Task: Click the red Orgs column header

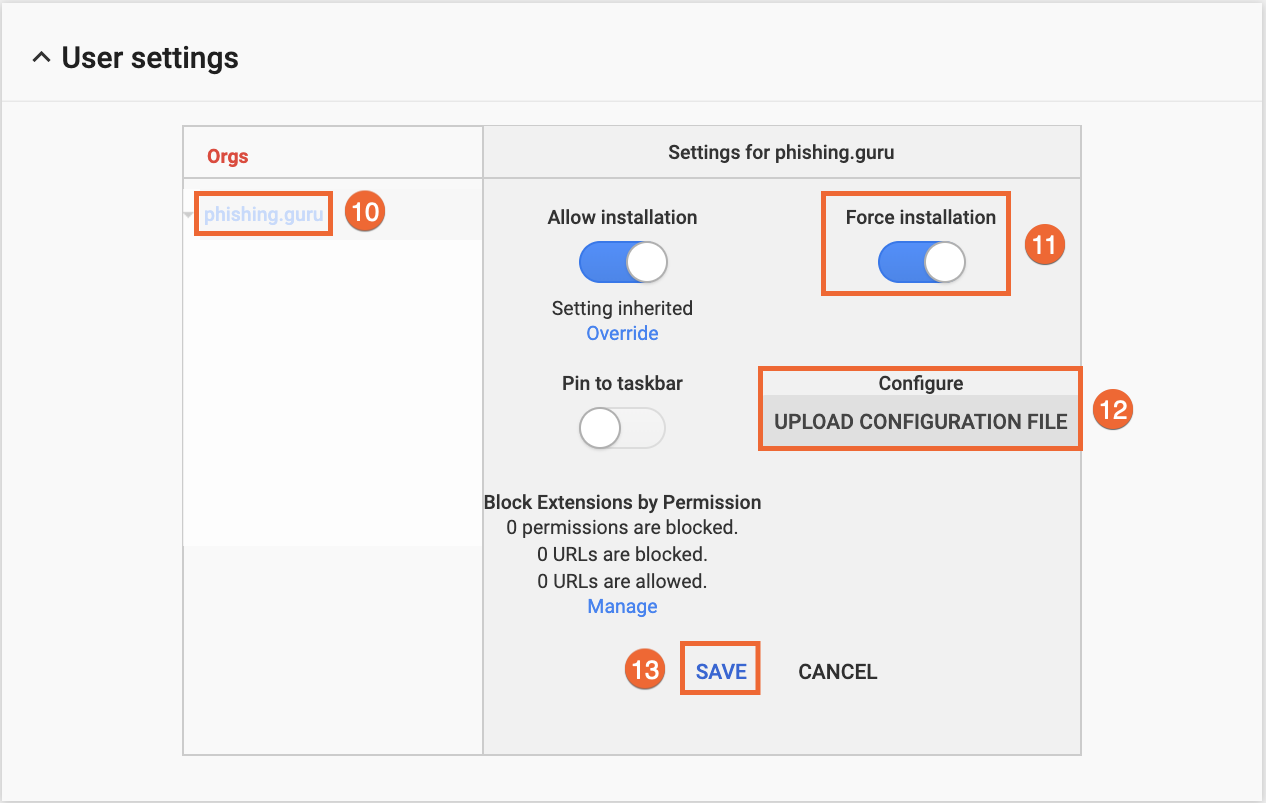Action: pyautogui.click(x=228, y=156)
